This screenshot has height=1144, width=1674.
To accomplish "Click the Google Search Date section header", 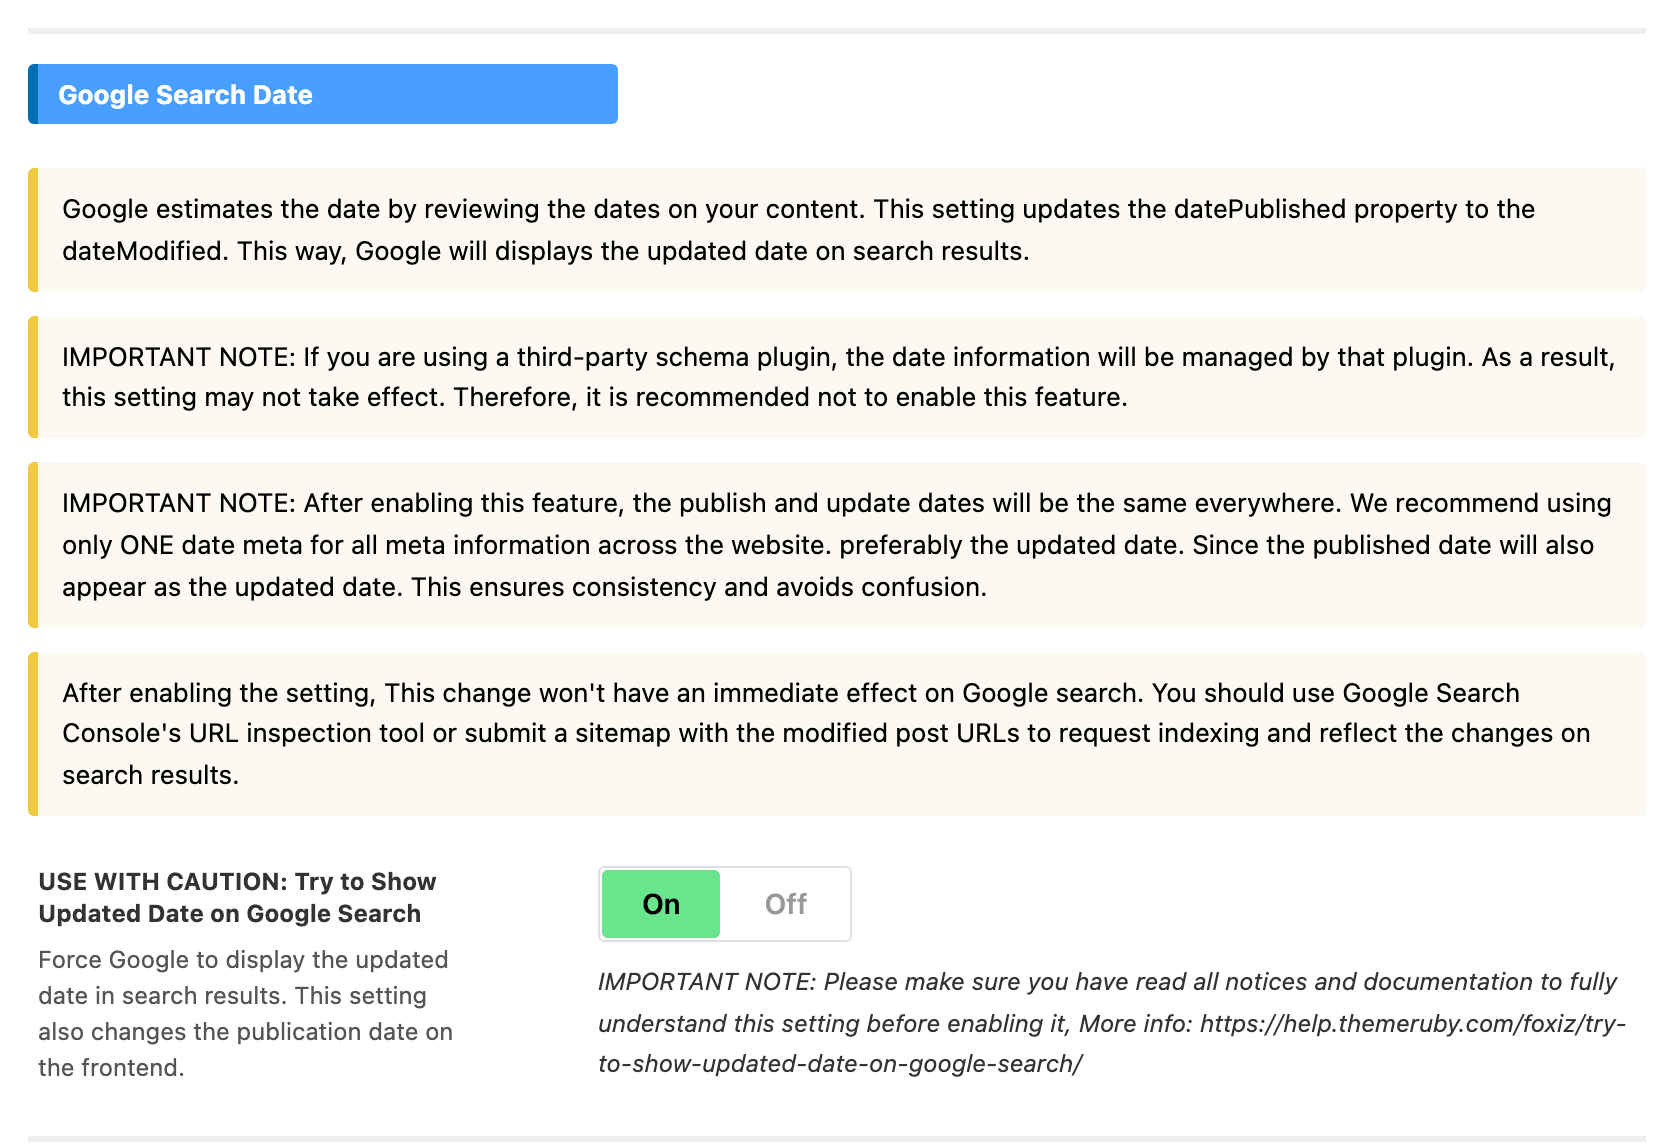I will point(323,94).
